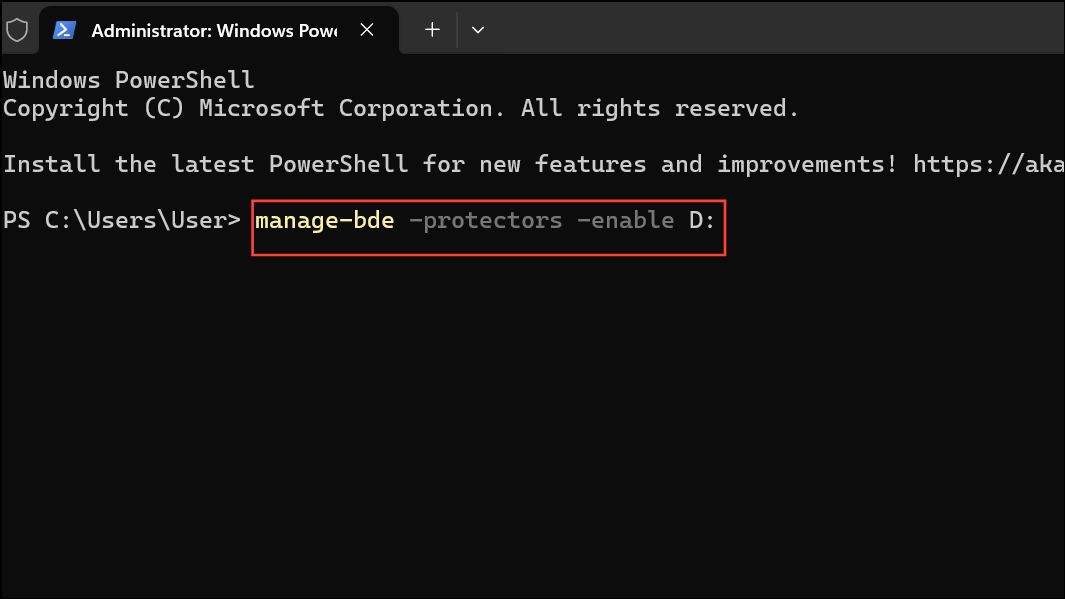Click the 'Windows PowerShell' header line

[x=128, y=79]
